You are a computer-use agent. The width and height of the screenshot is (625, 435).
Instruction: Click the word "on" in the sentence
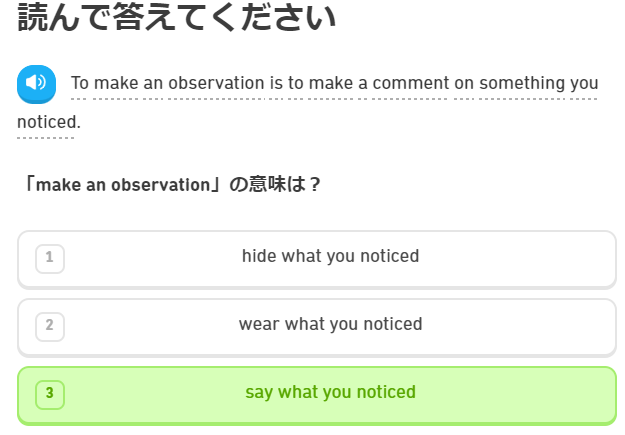[463, 83]
